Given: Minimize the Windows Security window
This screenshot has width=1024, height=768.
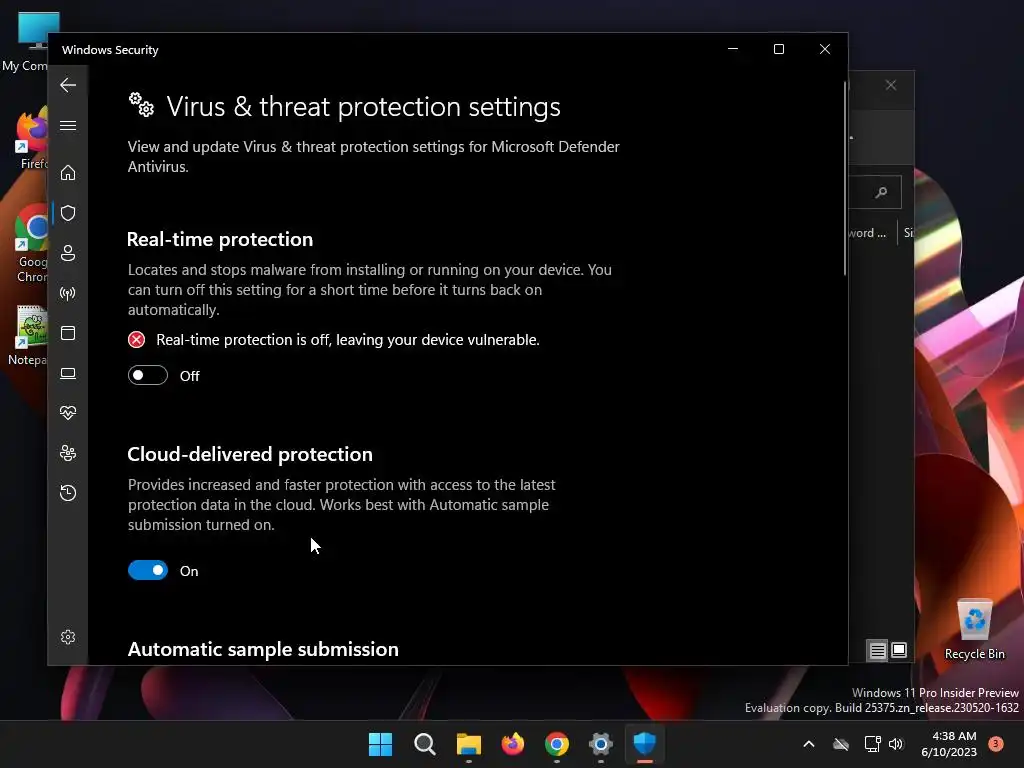Looking at the screenshot, I should (x=733, y=49).
